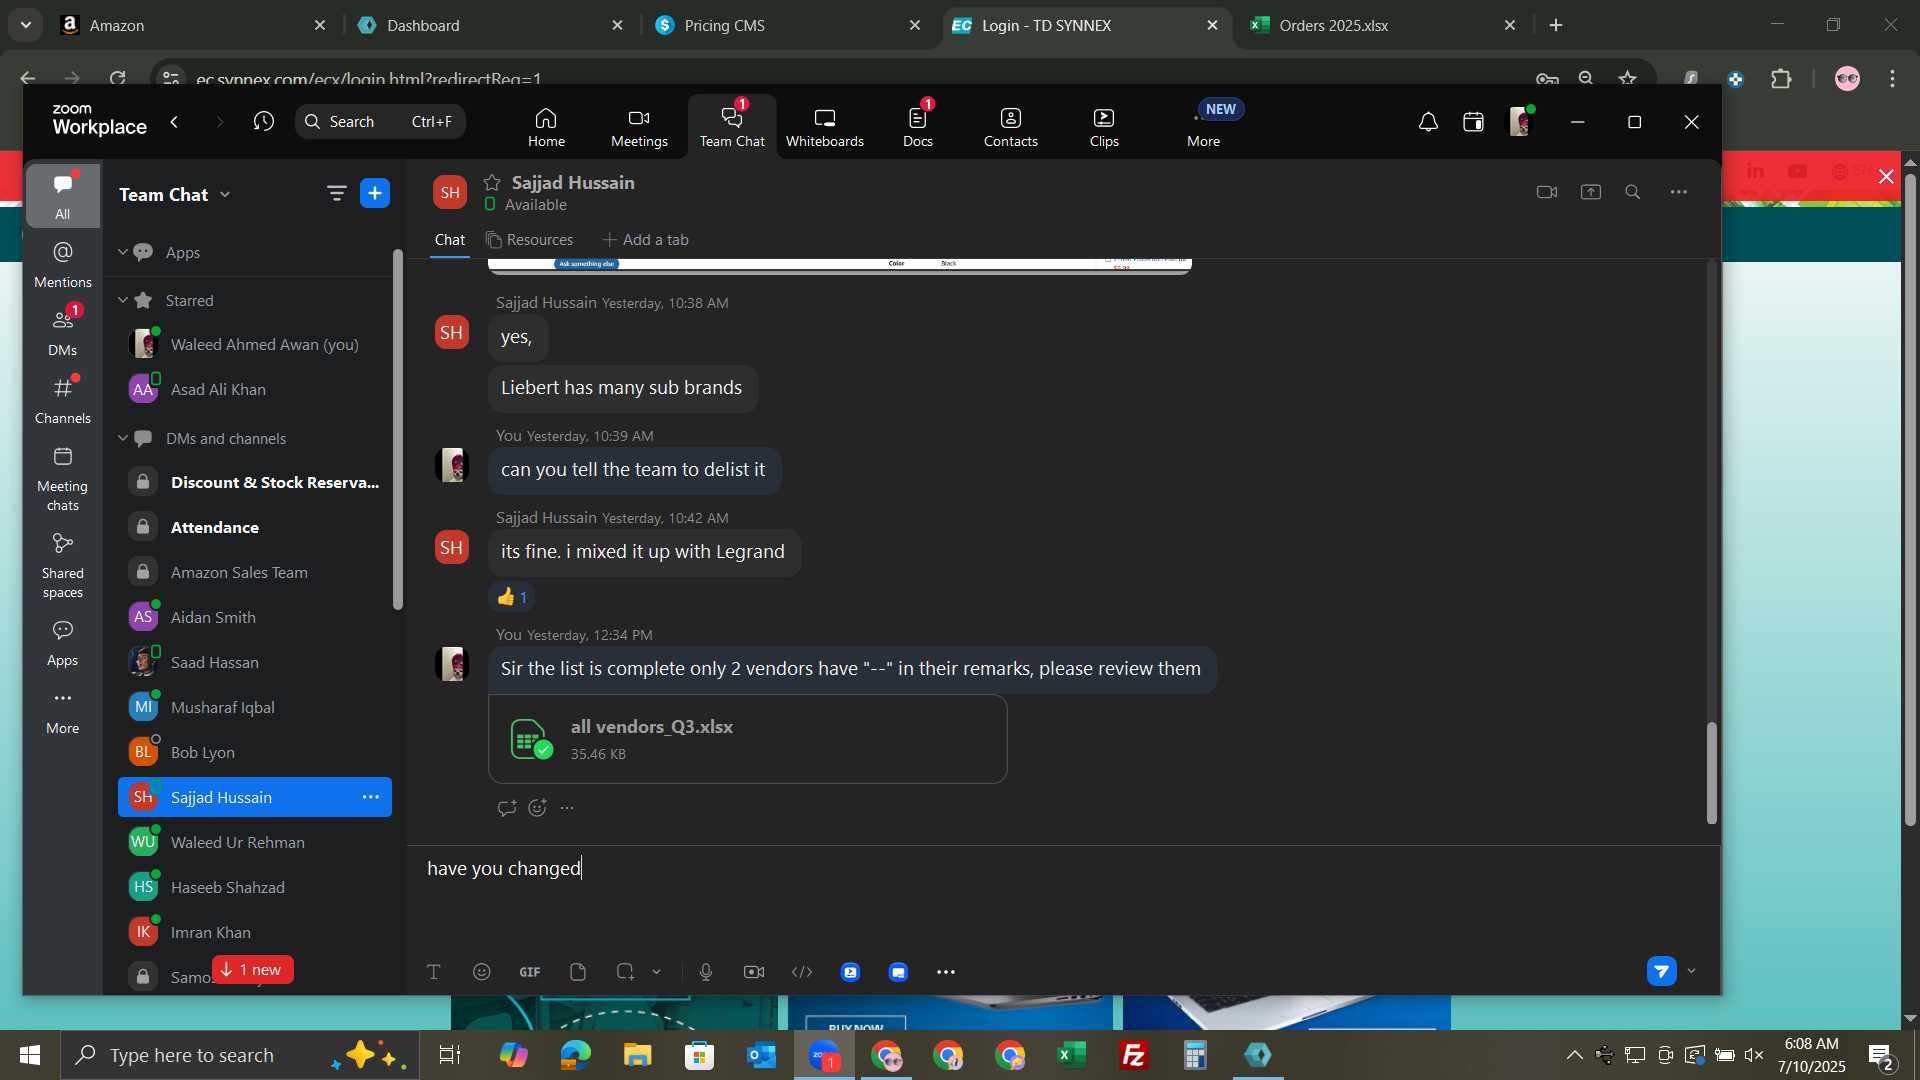Open the history clock icon
The height and width of the screenshot is (1080, 1920).
coord(263,121)
